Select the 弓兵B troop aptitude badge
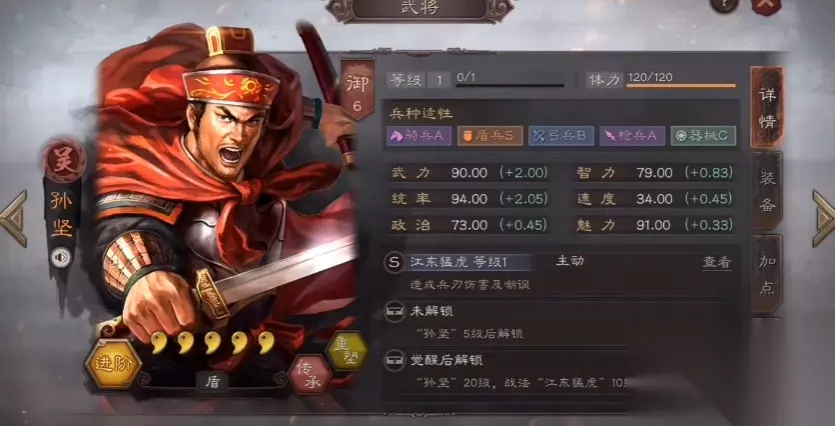Viewport: 835px width, 426px height. point(561,136)
